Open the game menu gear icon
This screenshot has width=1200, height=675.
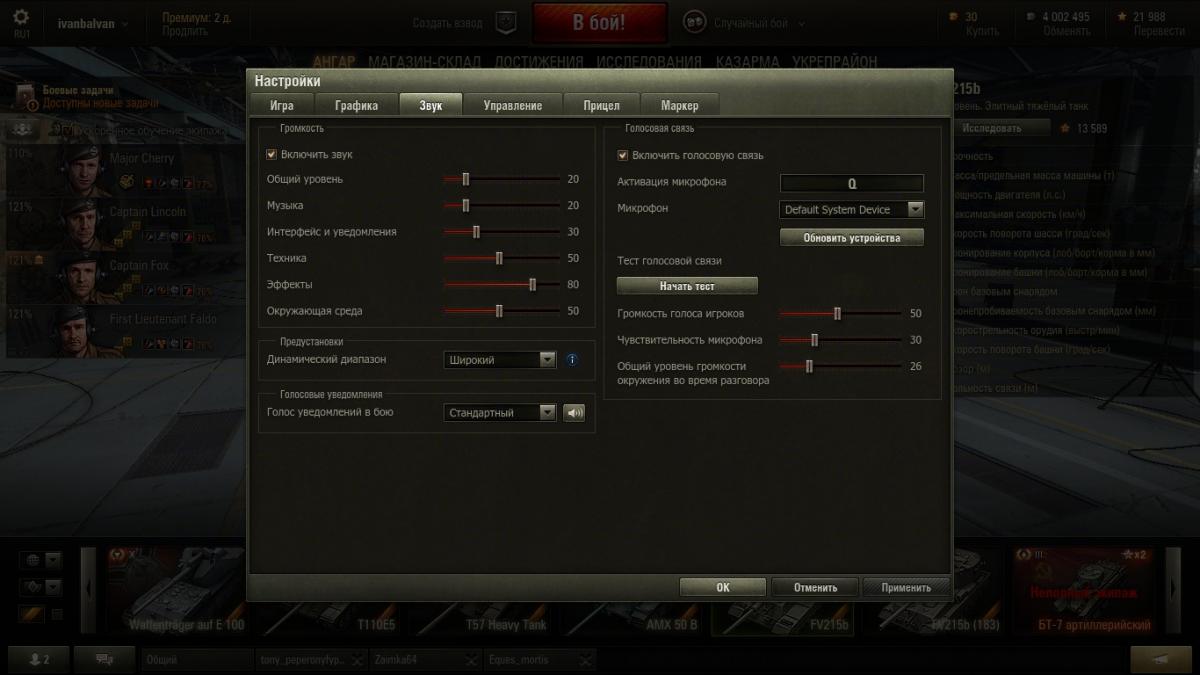[x=21, y=18]
